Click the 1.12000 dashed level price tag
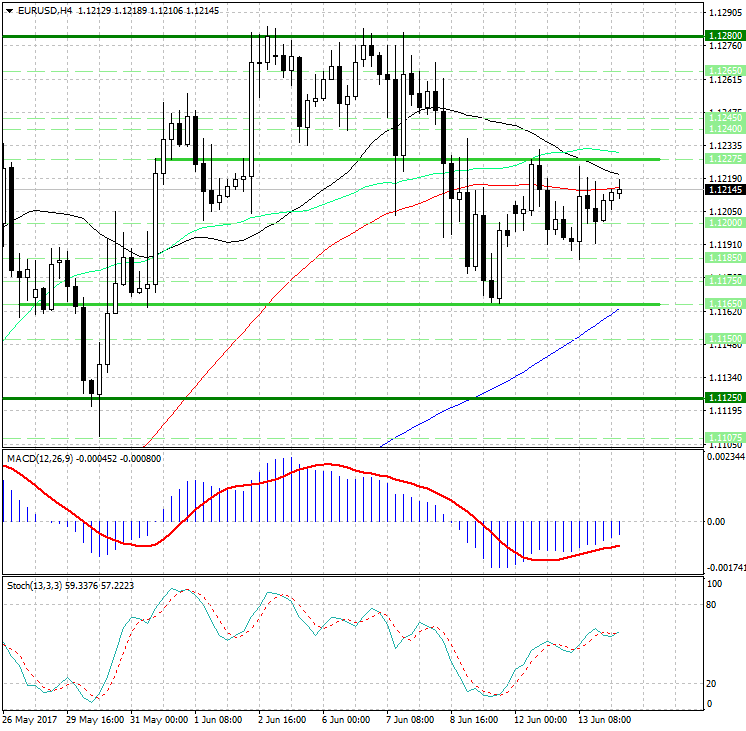The width and height of the screenshot is (746, 731). [x=725, y=223]
